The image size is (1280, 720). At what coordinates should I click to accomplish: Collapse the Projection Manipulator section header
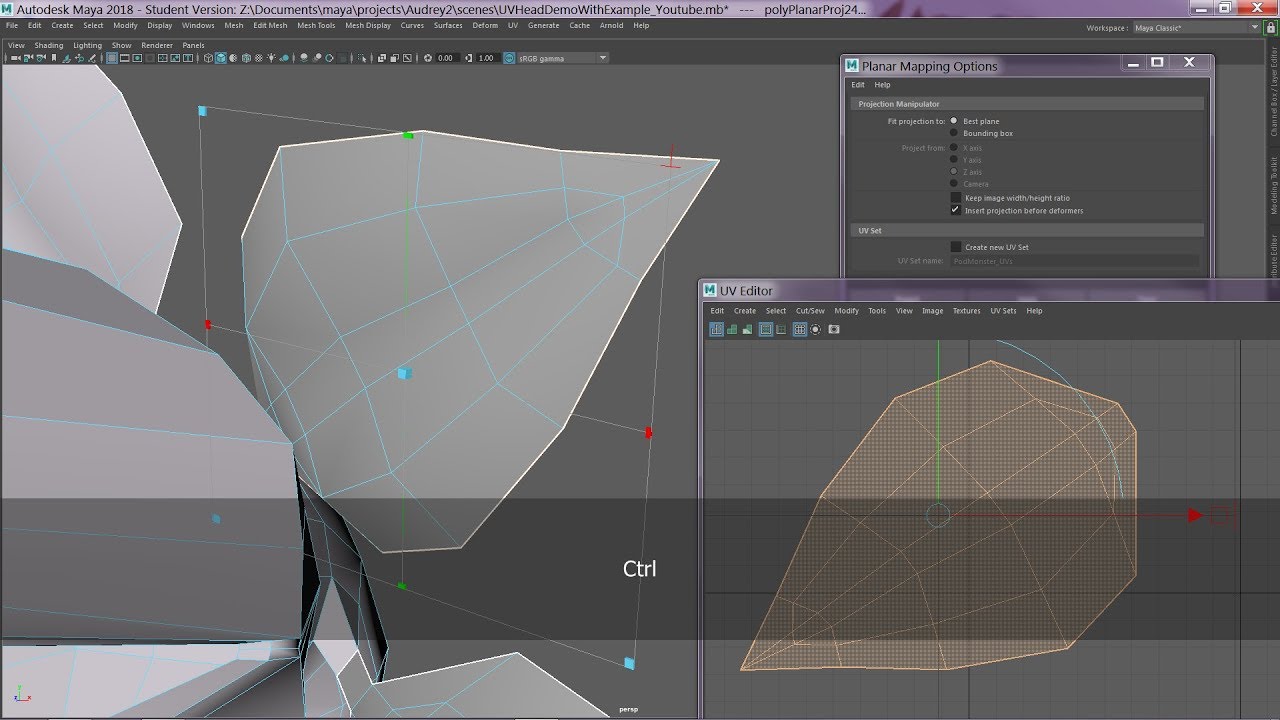point(1027,104)
